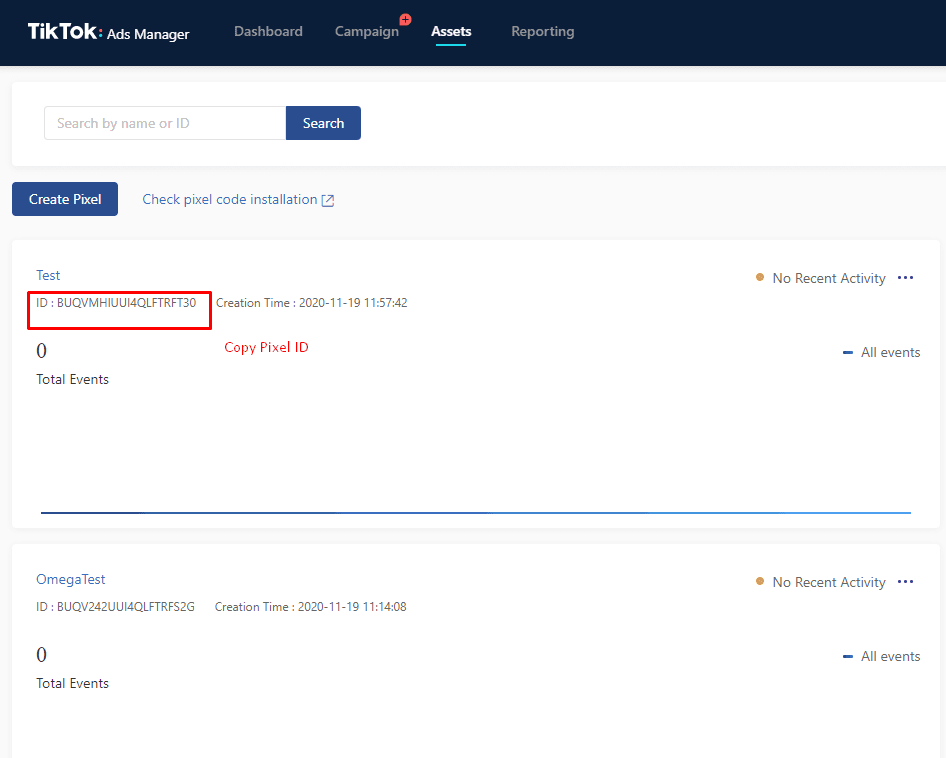Open the OmegaTest pixel details
Viewport: 946px width, 758px height.
point(70,579)
